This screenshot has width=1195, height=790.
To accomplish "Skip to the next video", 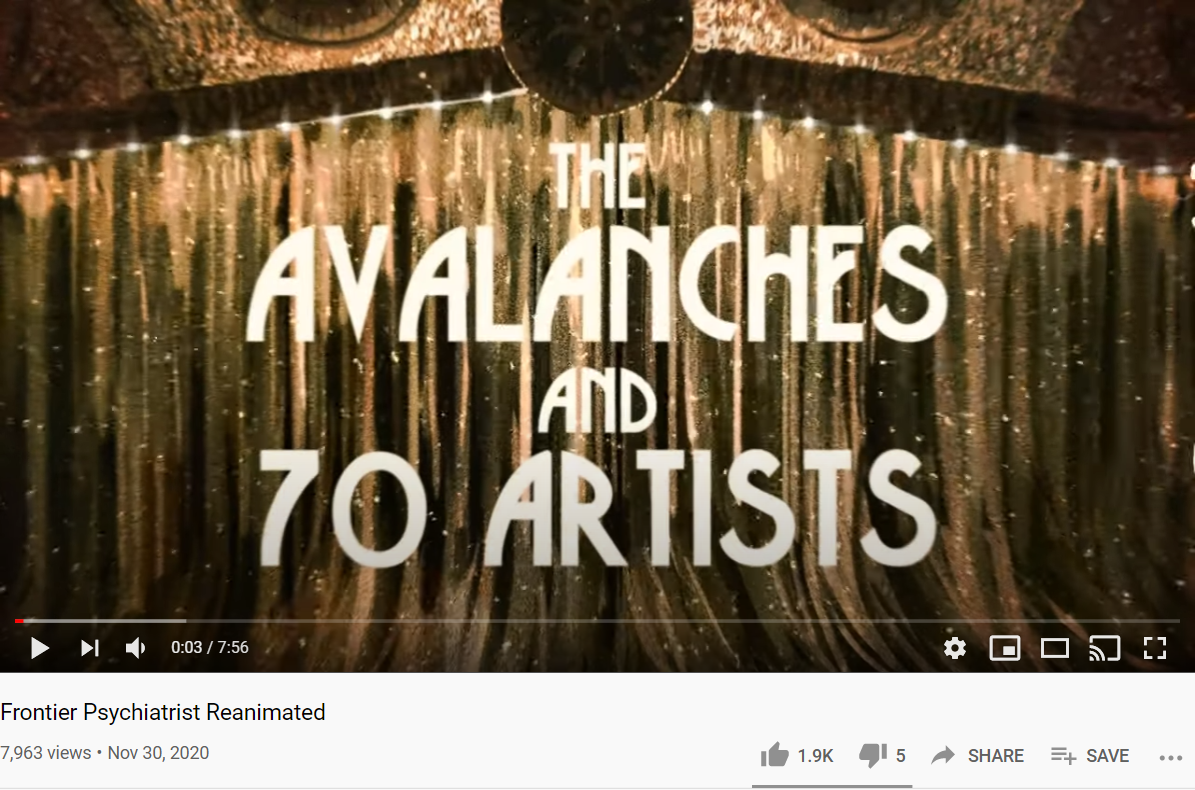I will (90, 648).
